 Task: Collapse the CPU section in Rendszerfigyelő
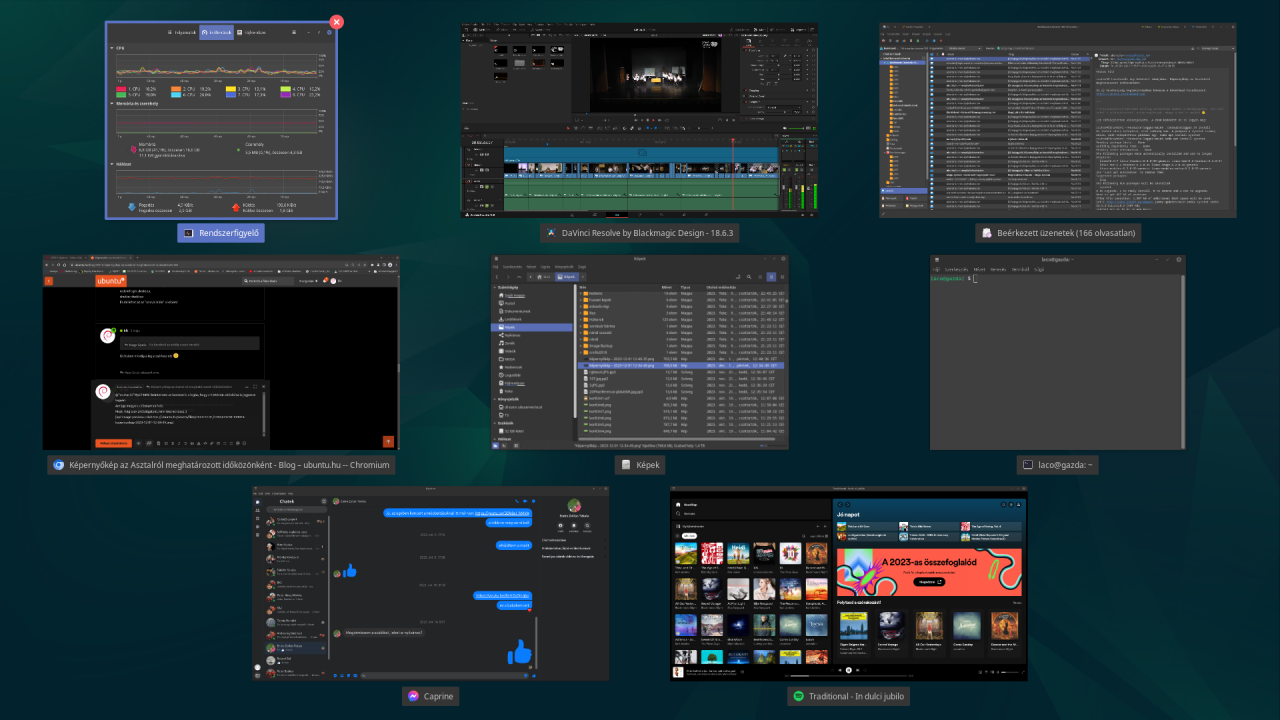pyautogui.click(x=112, y=47)
